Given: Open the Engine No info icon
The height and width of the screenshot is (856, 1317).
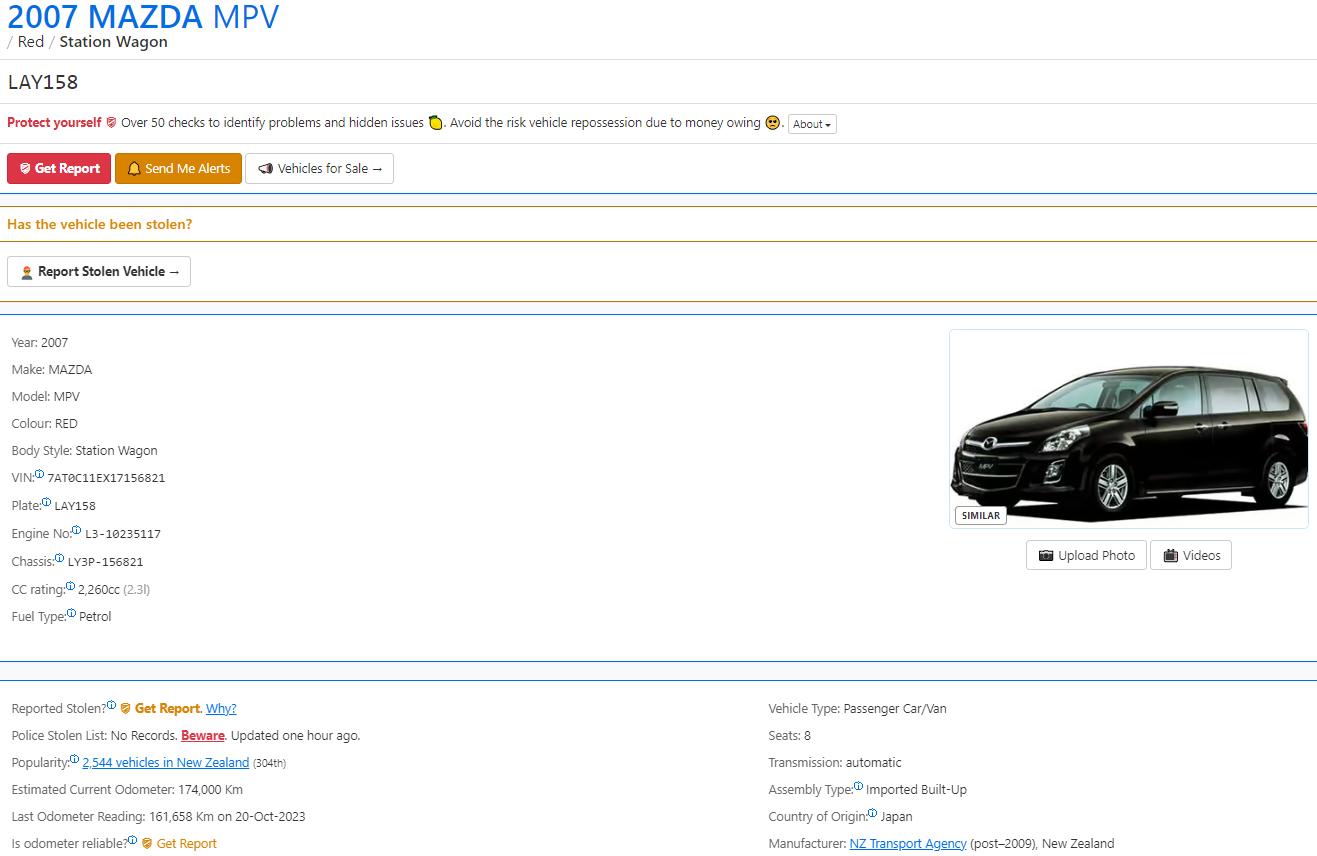Looking at the screenshot, I should tap(77, 530).
